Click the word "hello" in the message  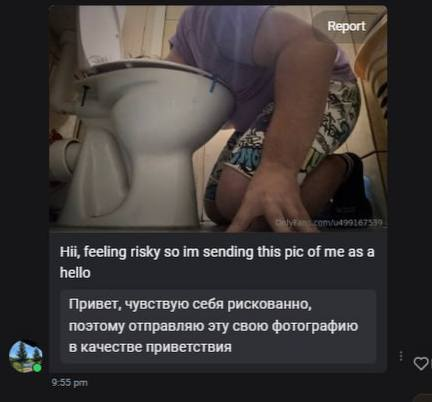(x=75, y=273)
